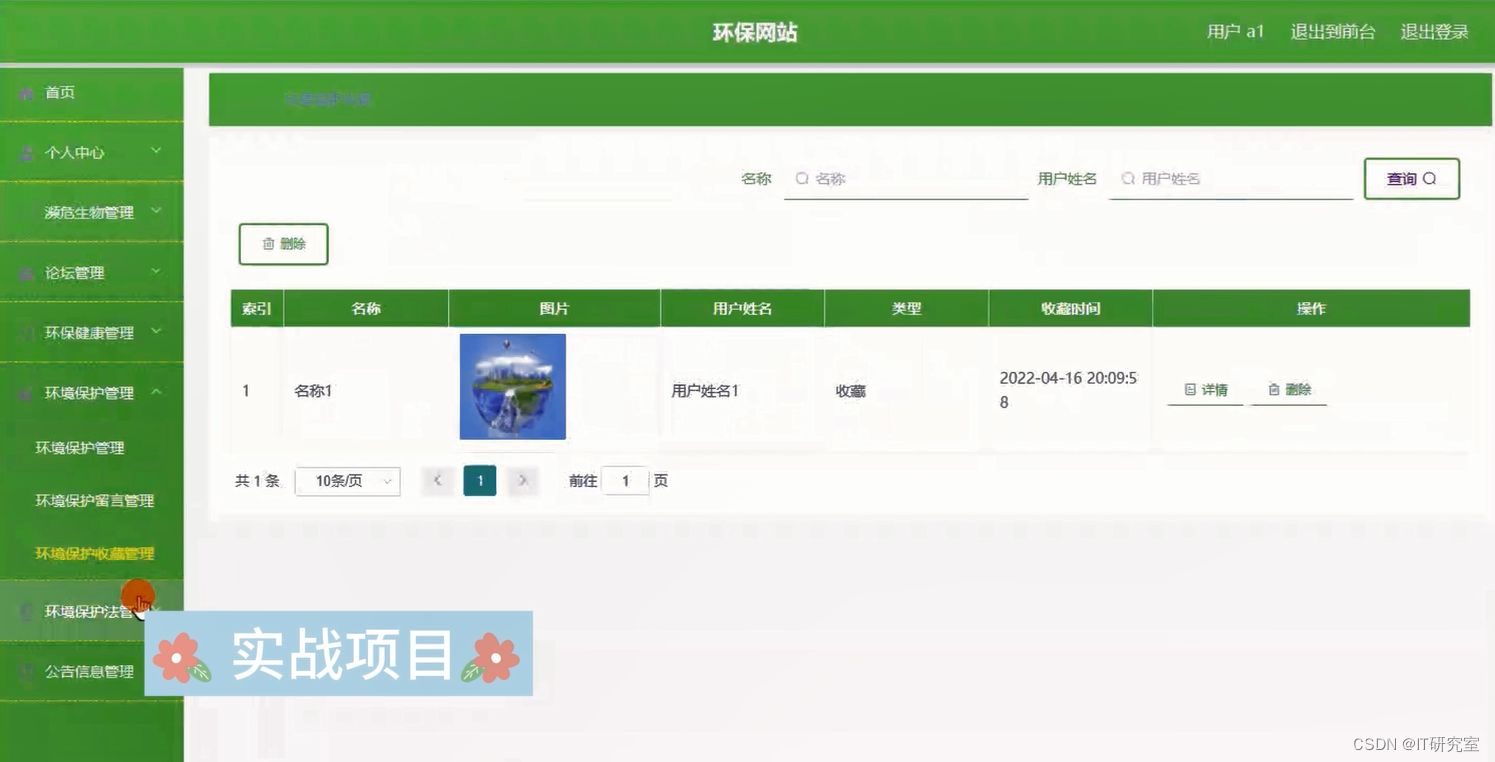Viewport: 1495px width, 762px height.
Task: Click the 查询 search button
Action: pyautogui.click(x=1412, y=179)
